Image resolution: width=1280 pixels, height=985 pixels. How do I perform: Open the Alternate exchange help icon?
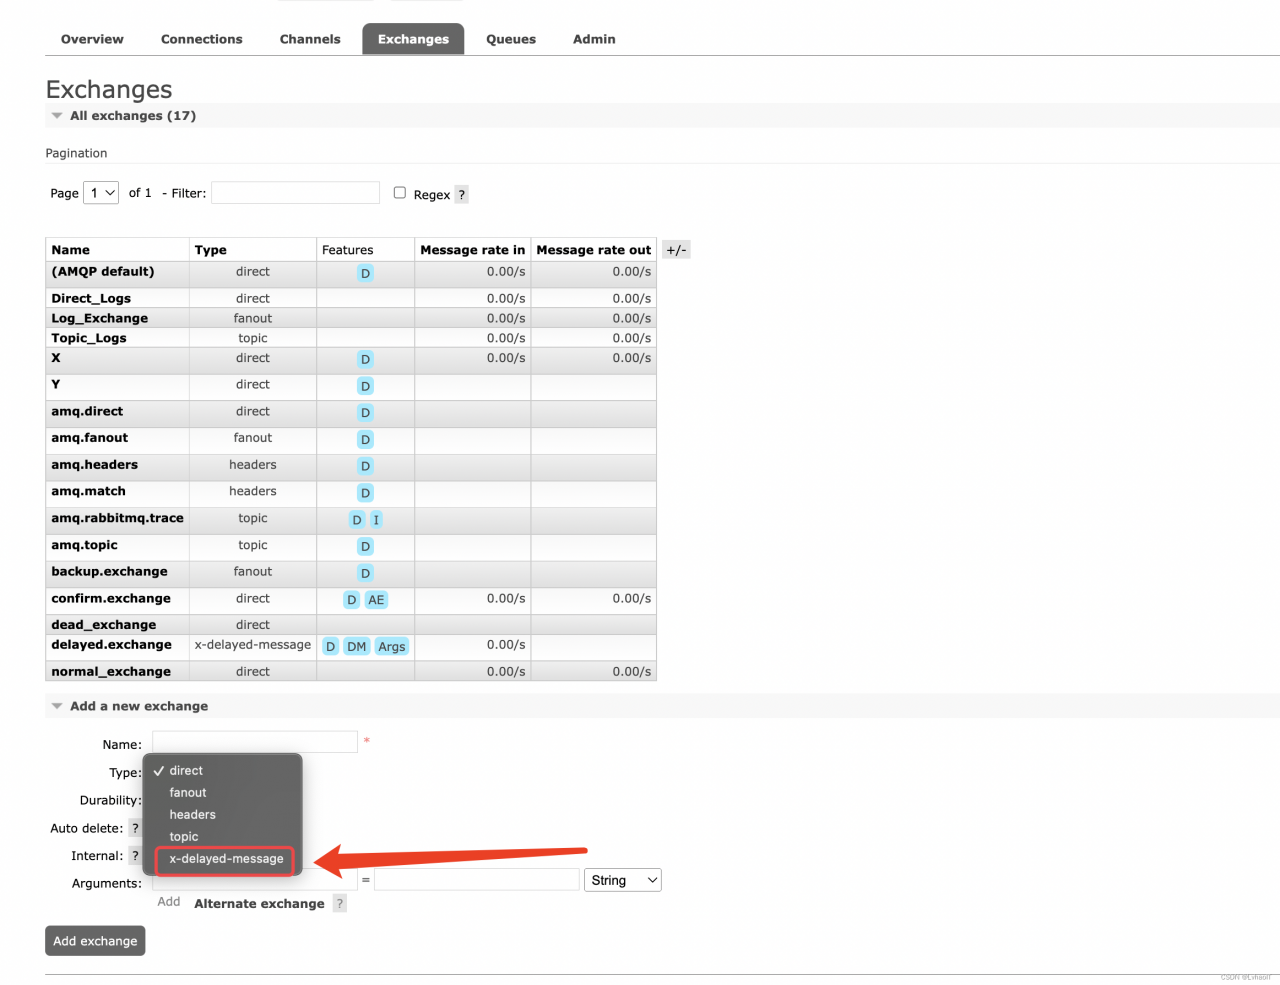click(340, 904)
